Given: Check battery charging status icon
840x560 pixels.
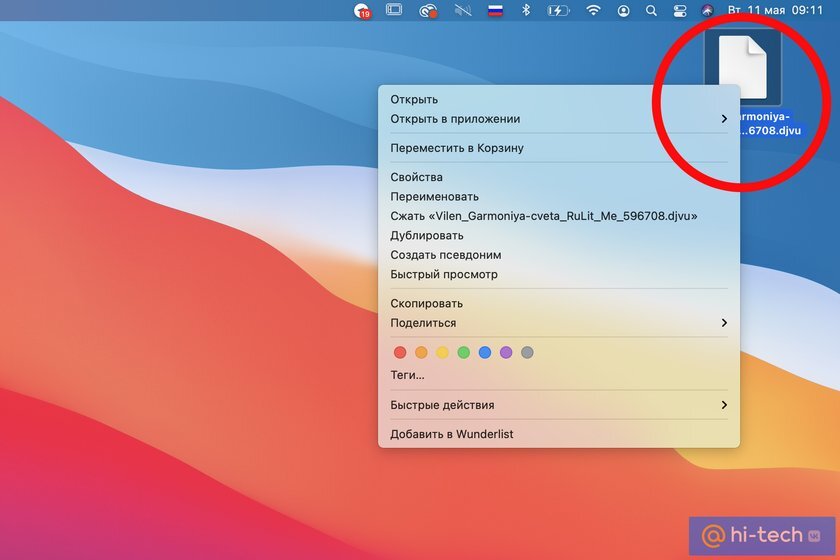Looking at the screenshot, I should (558, 10).
